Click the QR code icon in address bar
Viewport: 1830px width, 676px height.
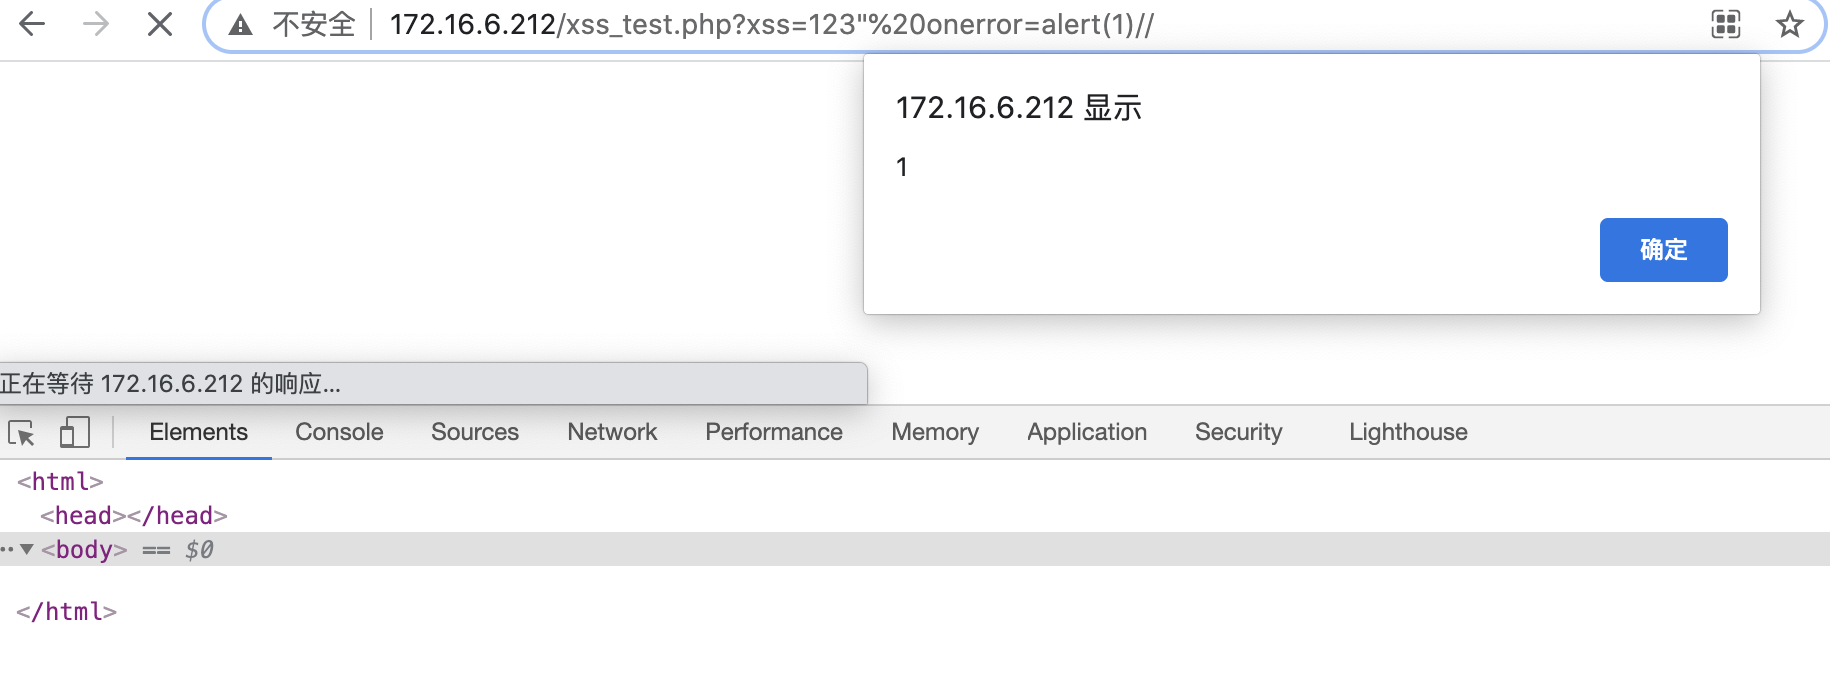[1726, 24]
